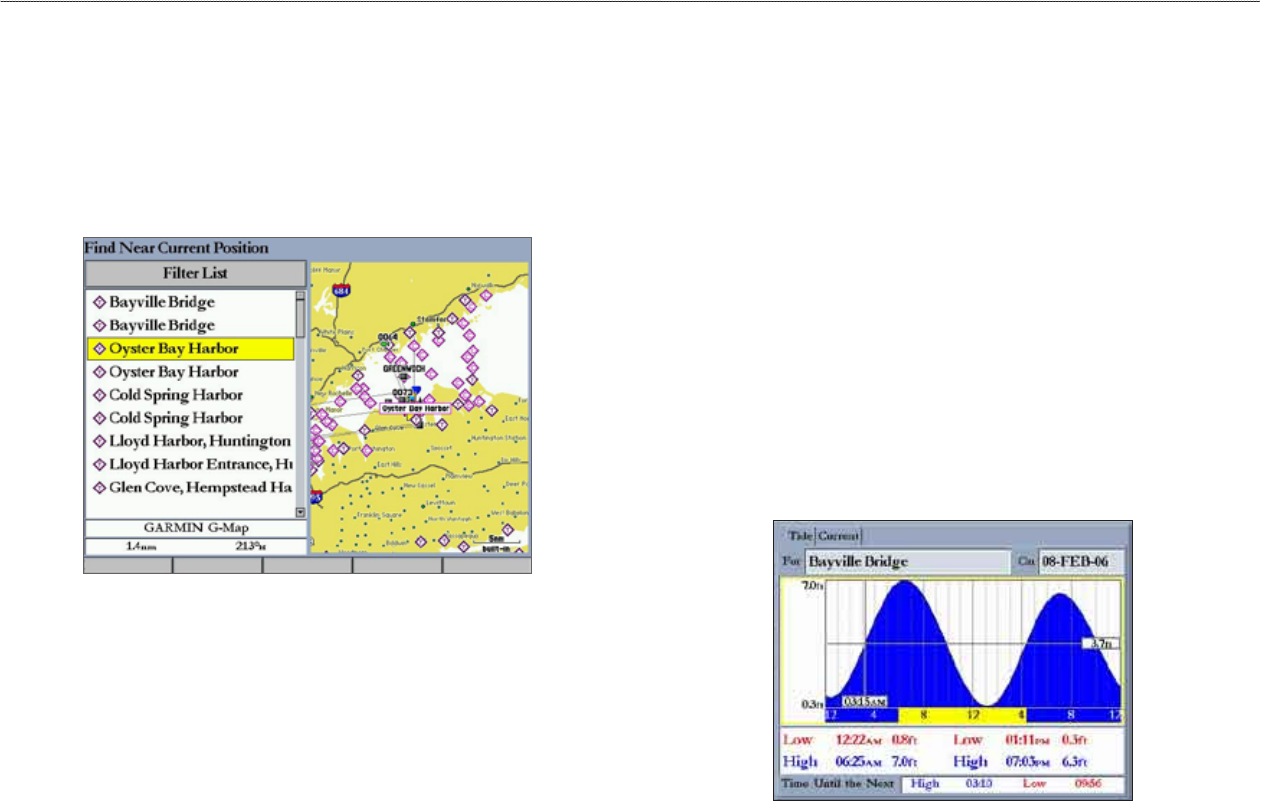The height and width of the screenshot is (801, 1261).
Task: Click the Filter List button
Action: (x=195, y=273)
